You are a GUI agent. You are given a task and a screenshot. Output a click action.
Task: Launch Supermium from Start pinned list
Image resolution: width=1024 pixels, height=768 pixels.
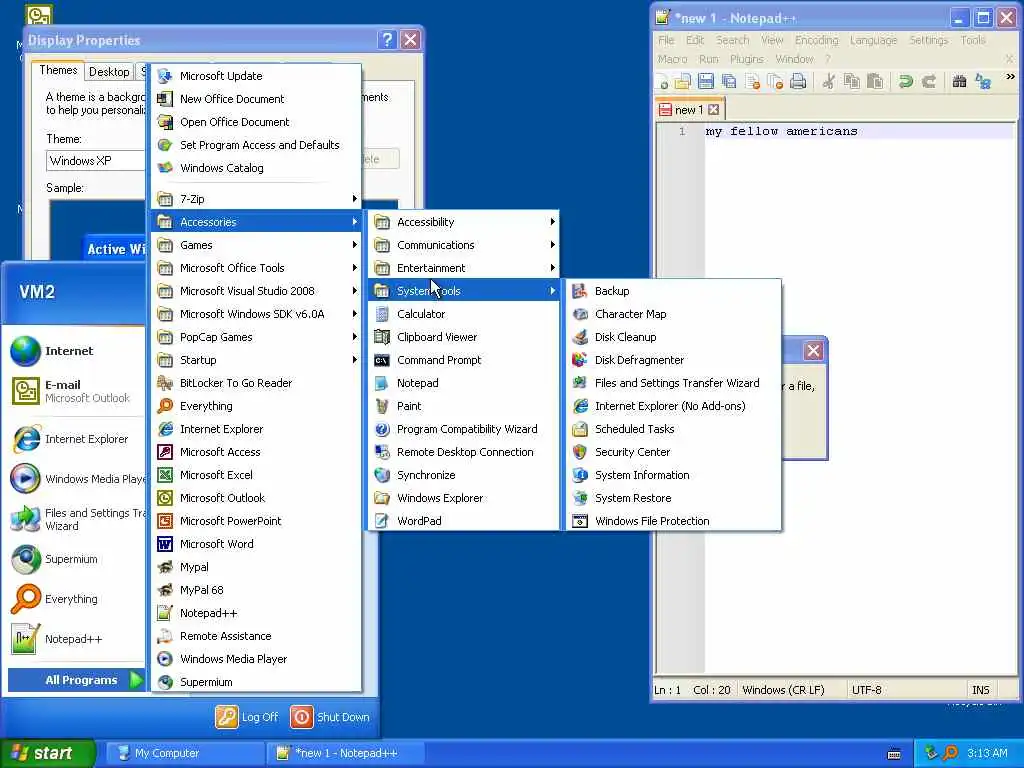(74, 559)
